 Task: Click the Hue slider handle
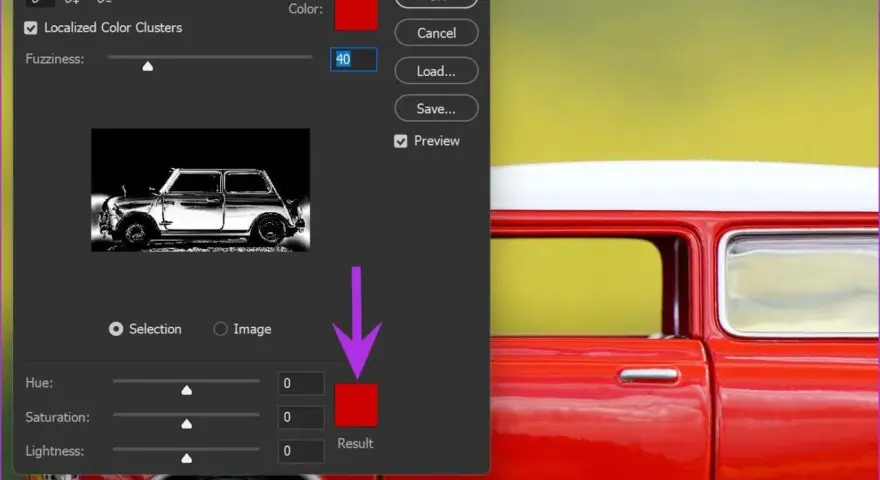[x=187, y=390]
